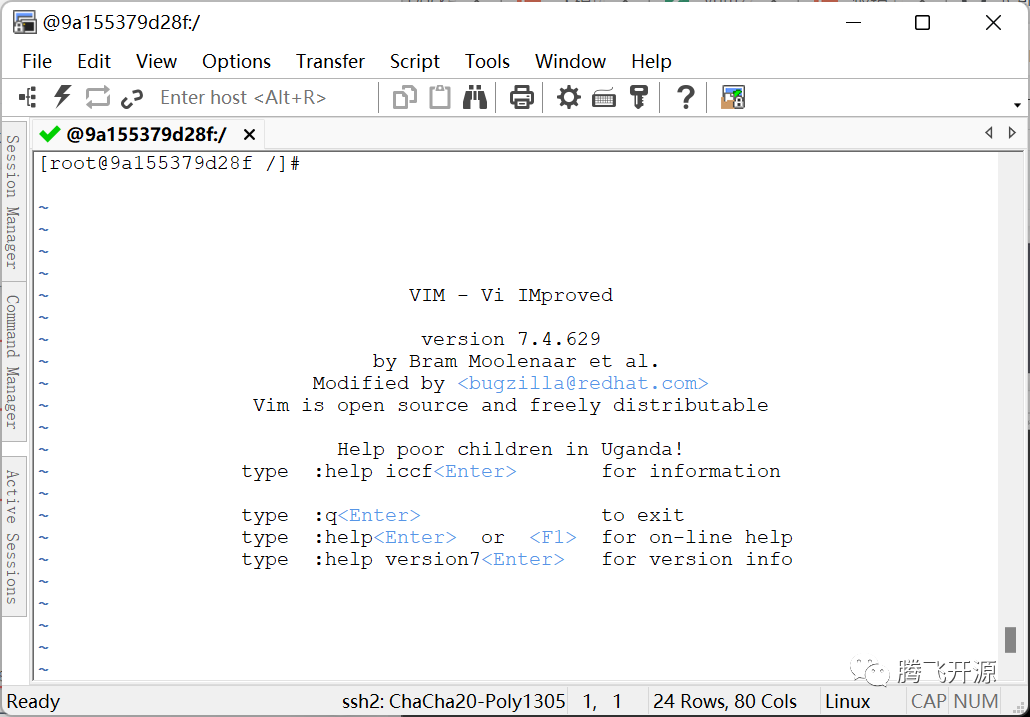Click the NUM indicator in status bar
This screenshot has height=717, width=1030.
tap(975, 702)
